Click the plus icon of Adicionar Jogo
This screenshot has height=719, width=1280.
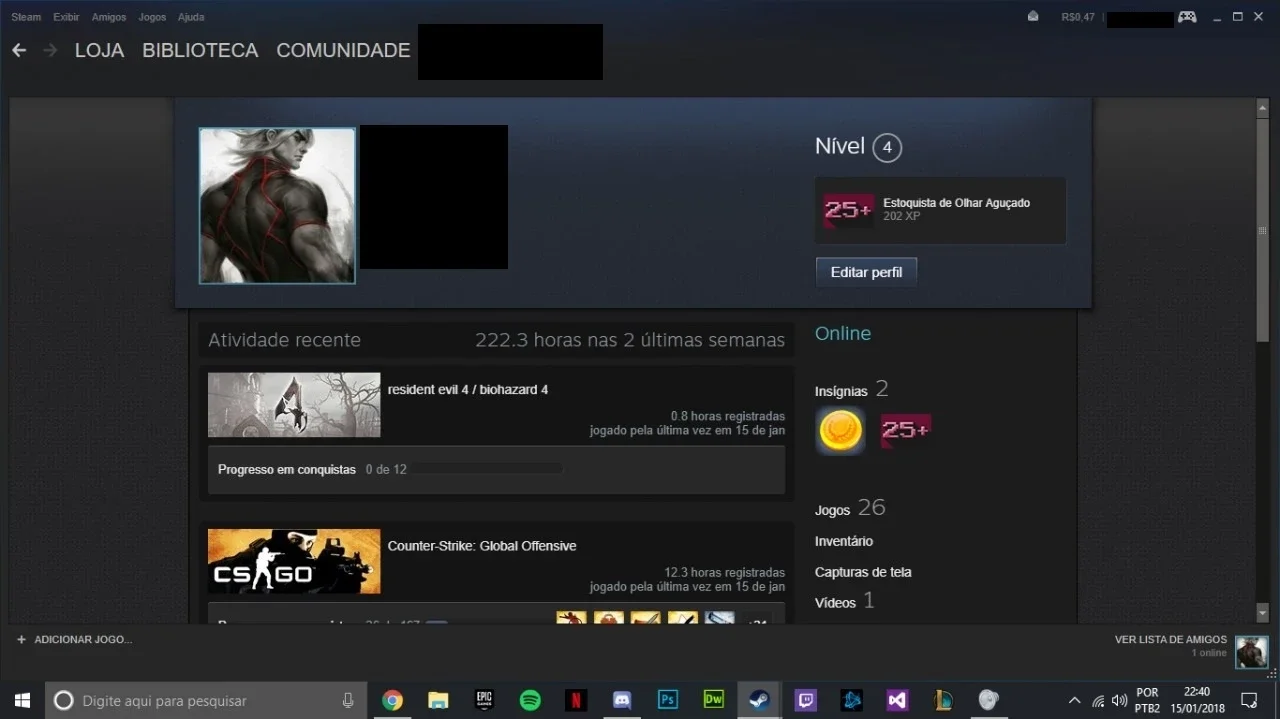[x=21, y=639]
